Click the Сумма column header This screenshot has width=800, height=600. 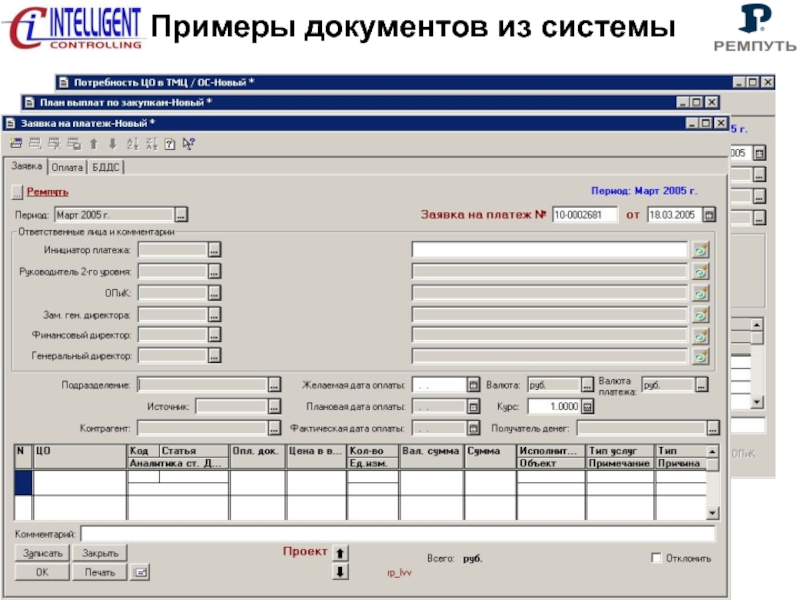[x=490, y=457]
